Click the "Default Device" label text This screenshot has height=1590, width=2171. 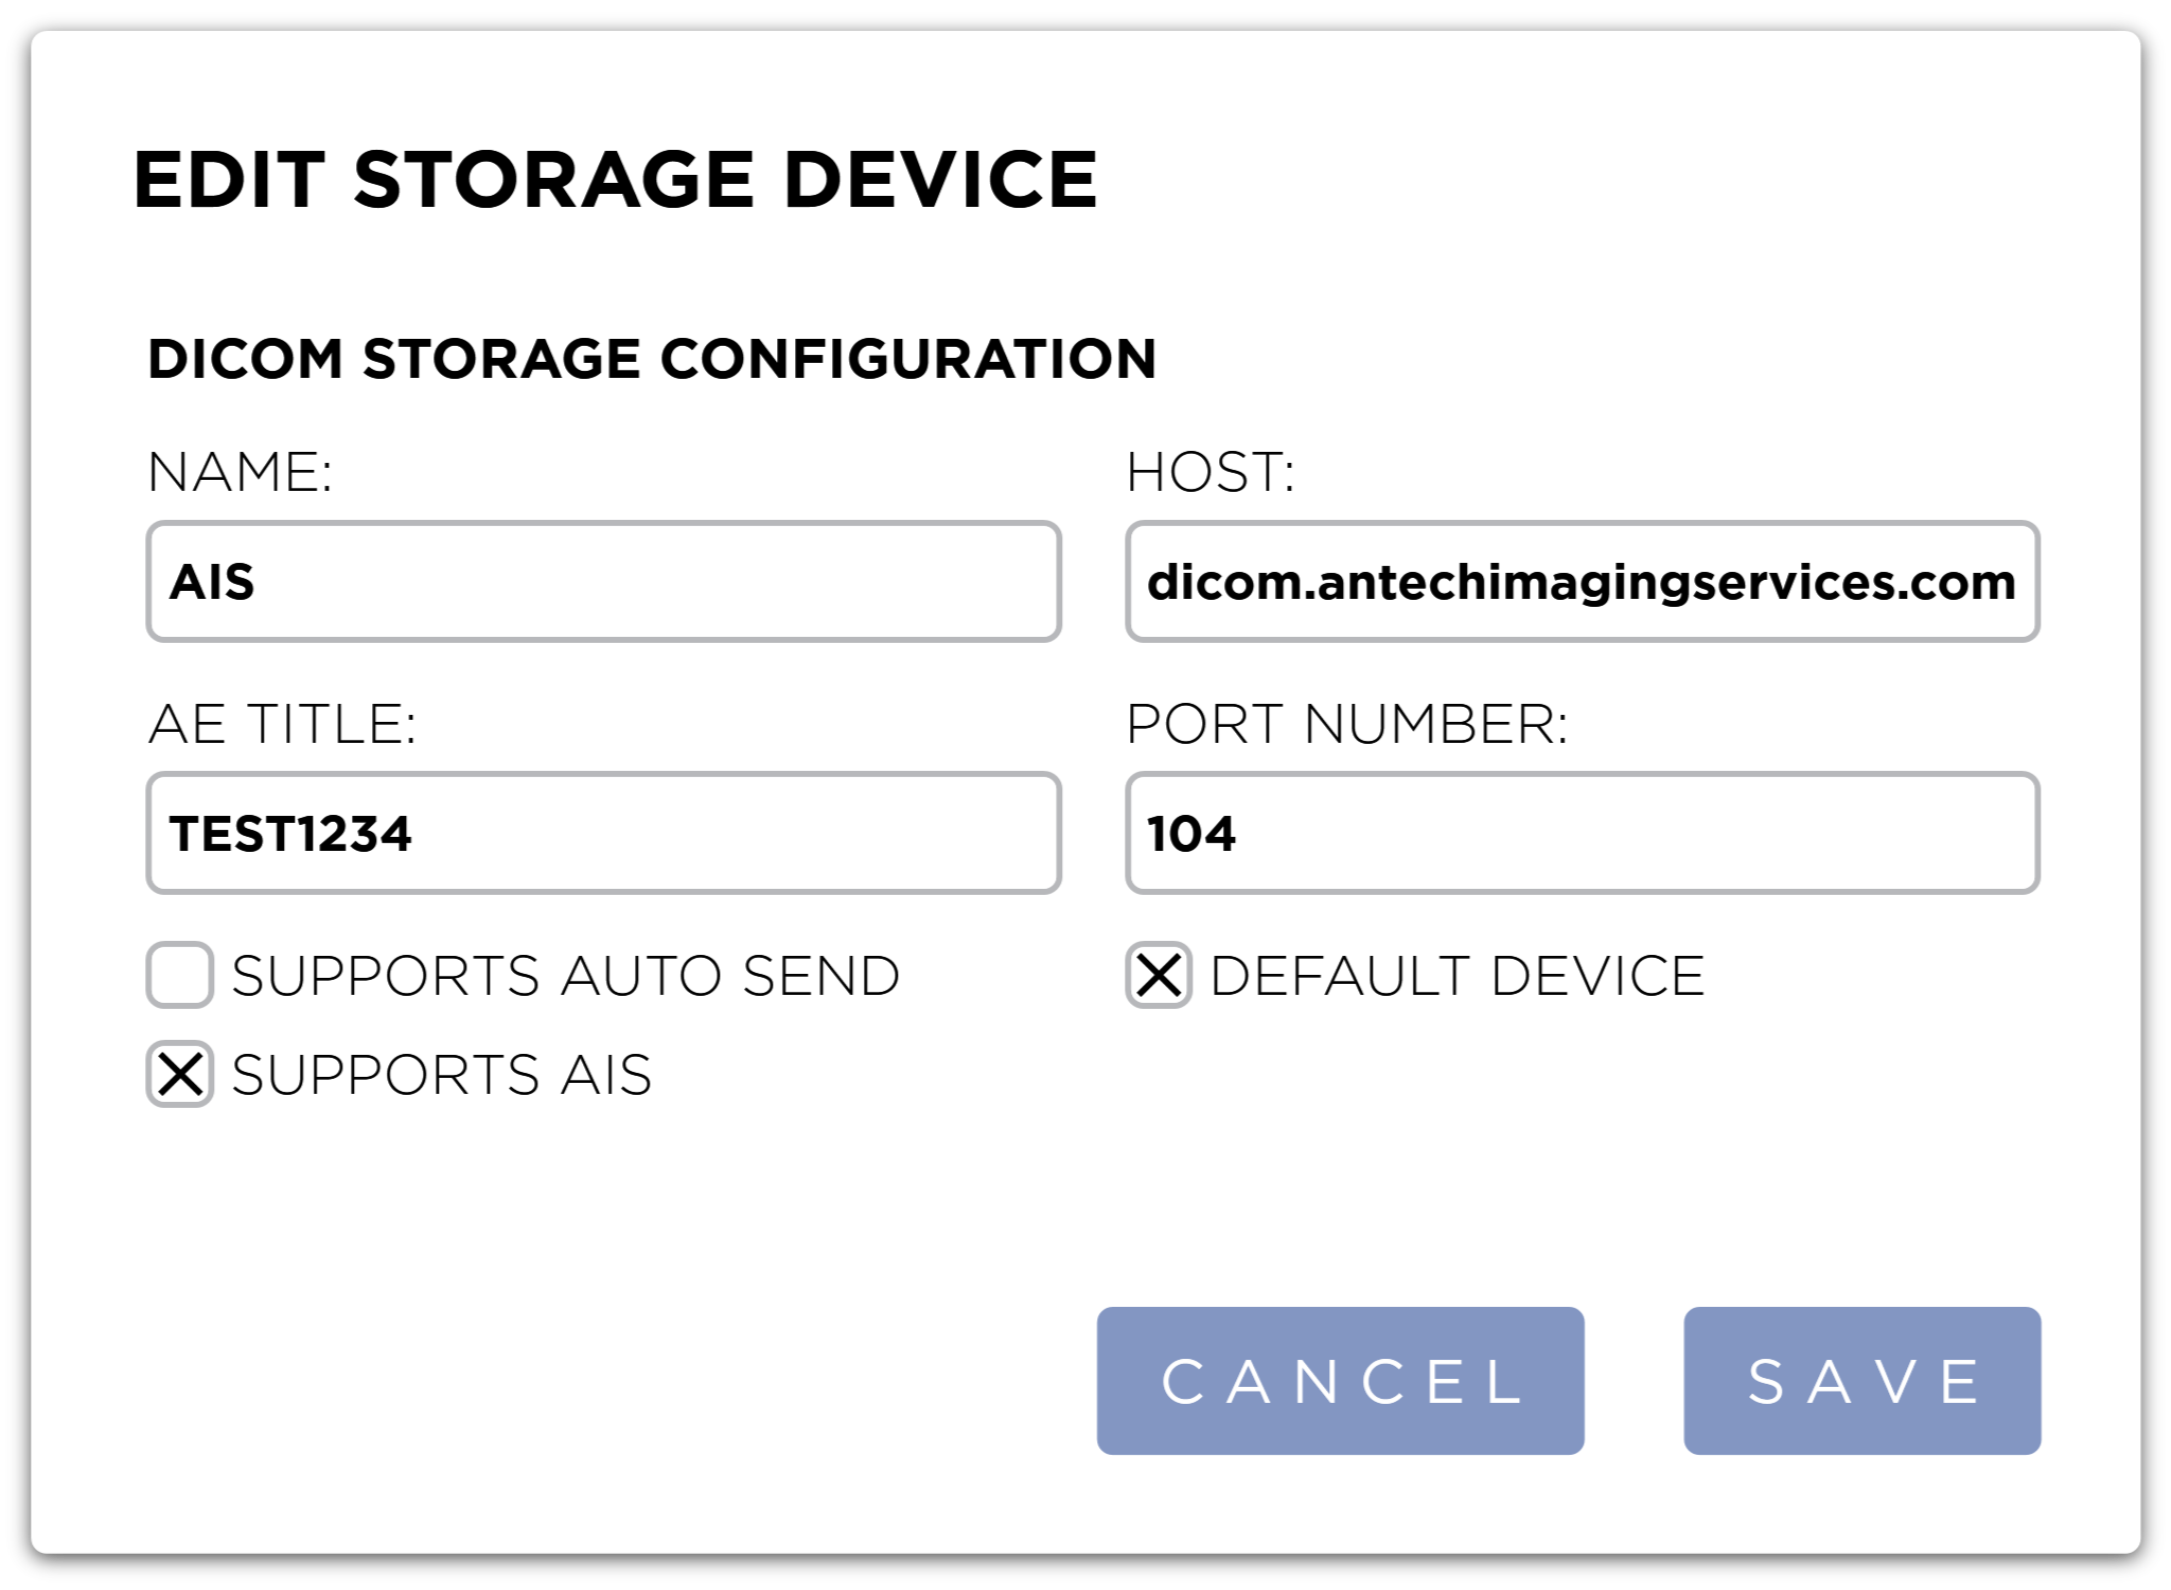pyautogui.click(x=1457, y=976)
